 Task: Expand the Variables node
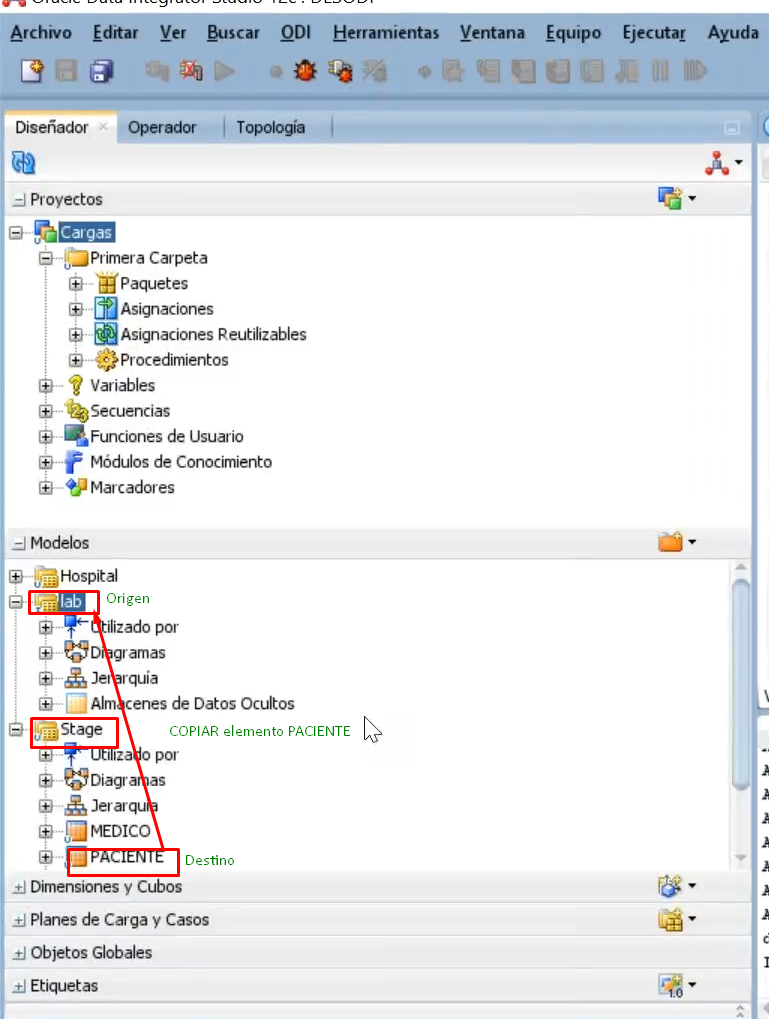(x=46, y=385)
